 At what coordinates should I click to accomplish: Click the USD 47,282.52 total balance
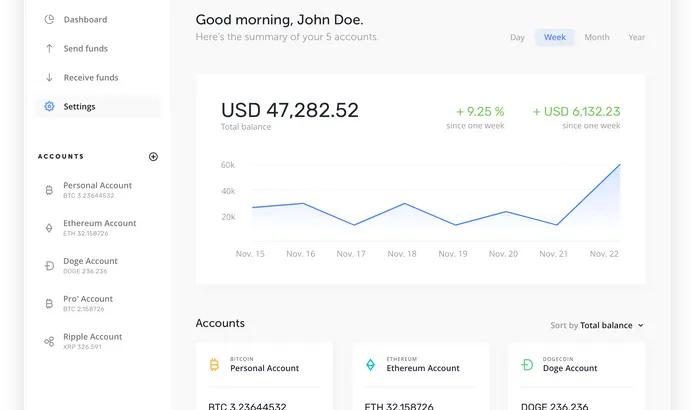(289, 110)
